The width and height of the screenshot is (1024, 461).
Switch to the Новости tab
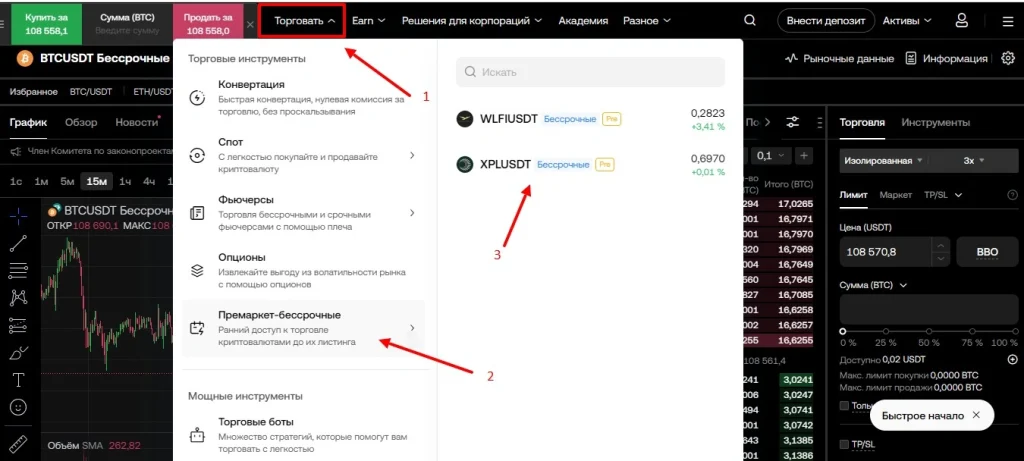tap(136, 122)
